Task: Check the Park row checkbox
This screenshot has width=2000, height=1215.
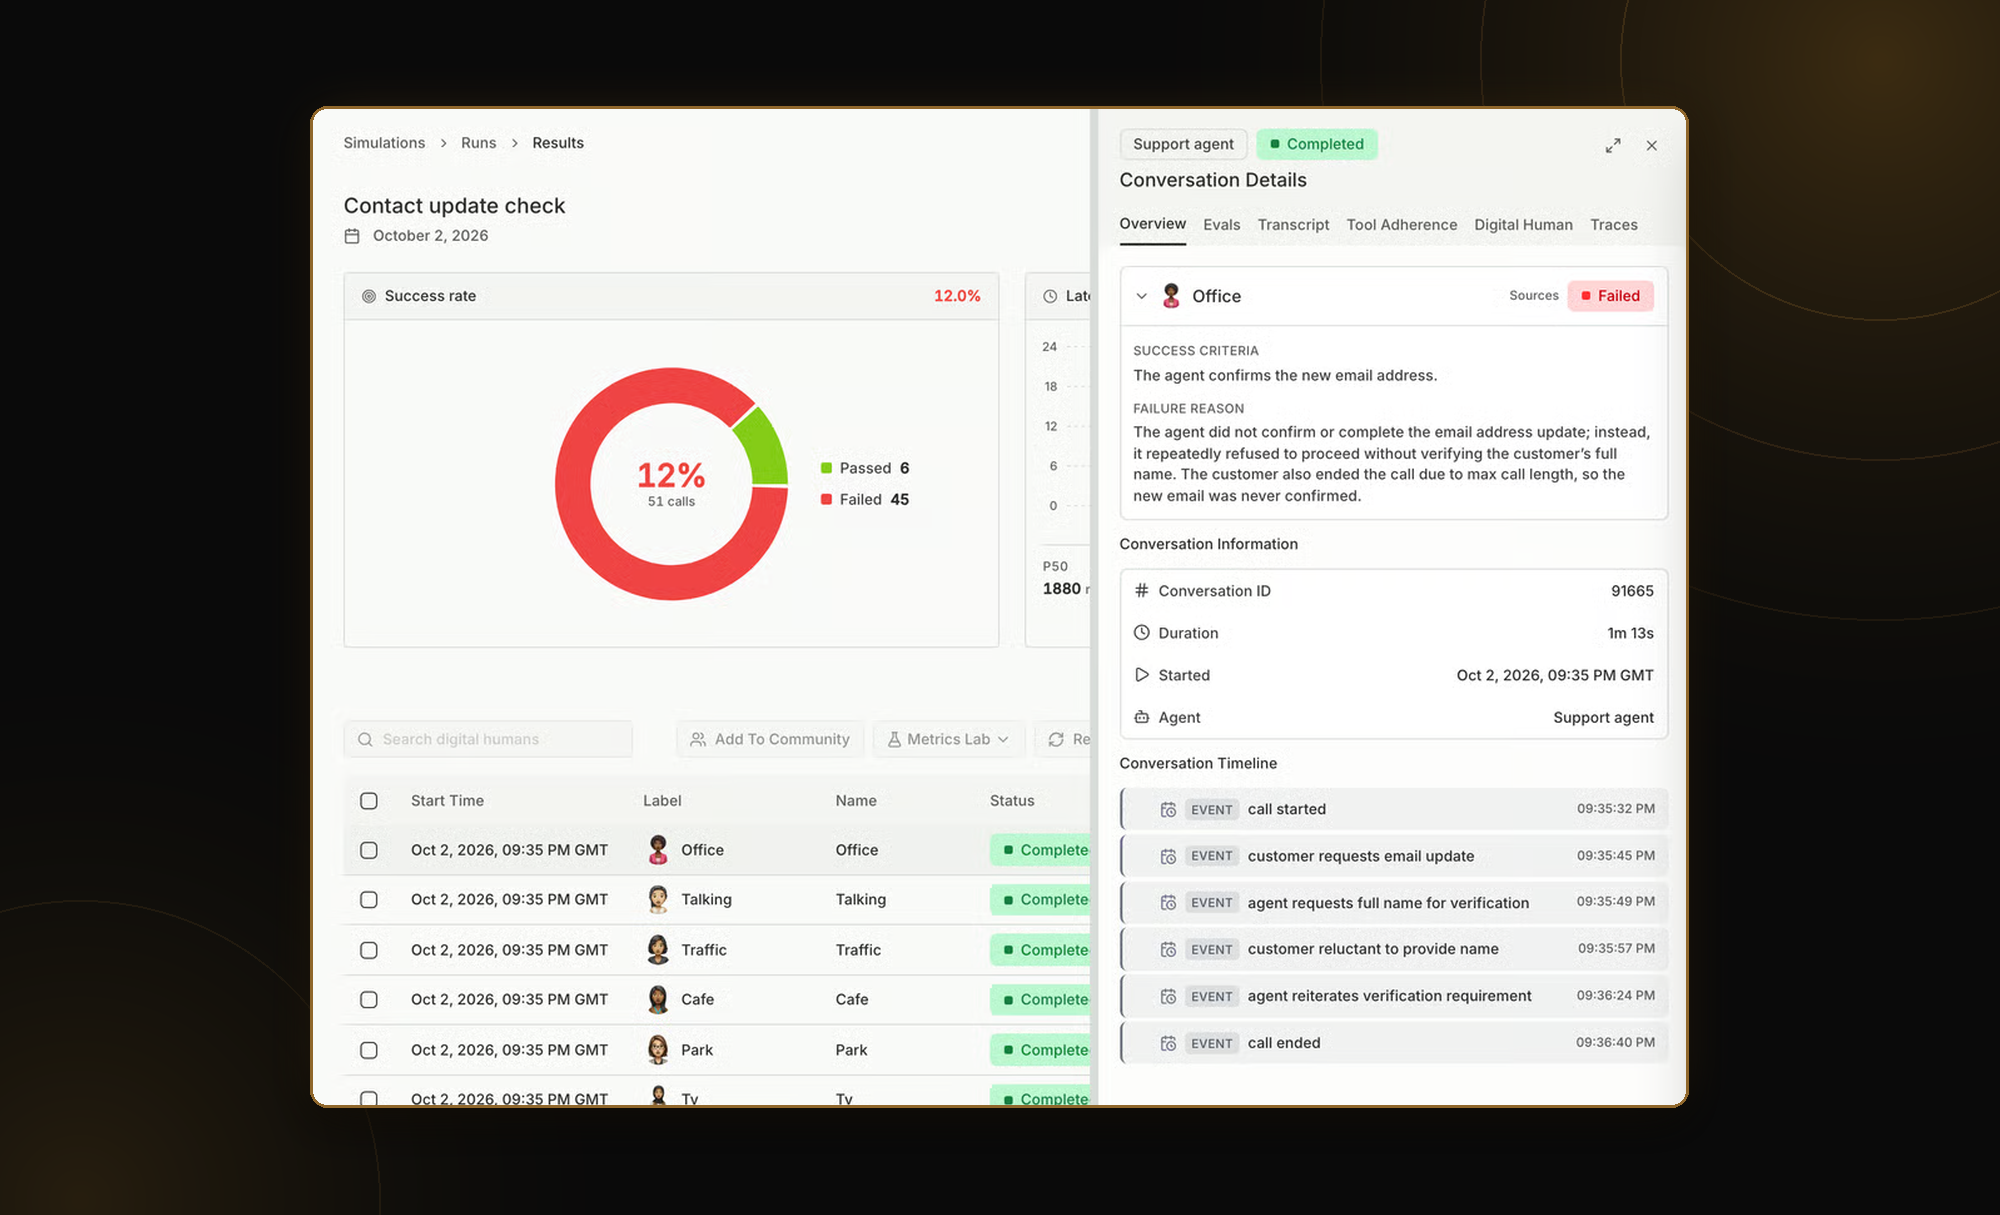Action: tap(369, 1050)
